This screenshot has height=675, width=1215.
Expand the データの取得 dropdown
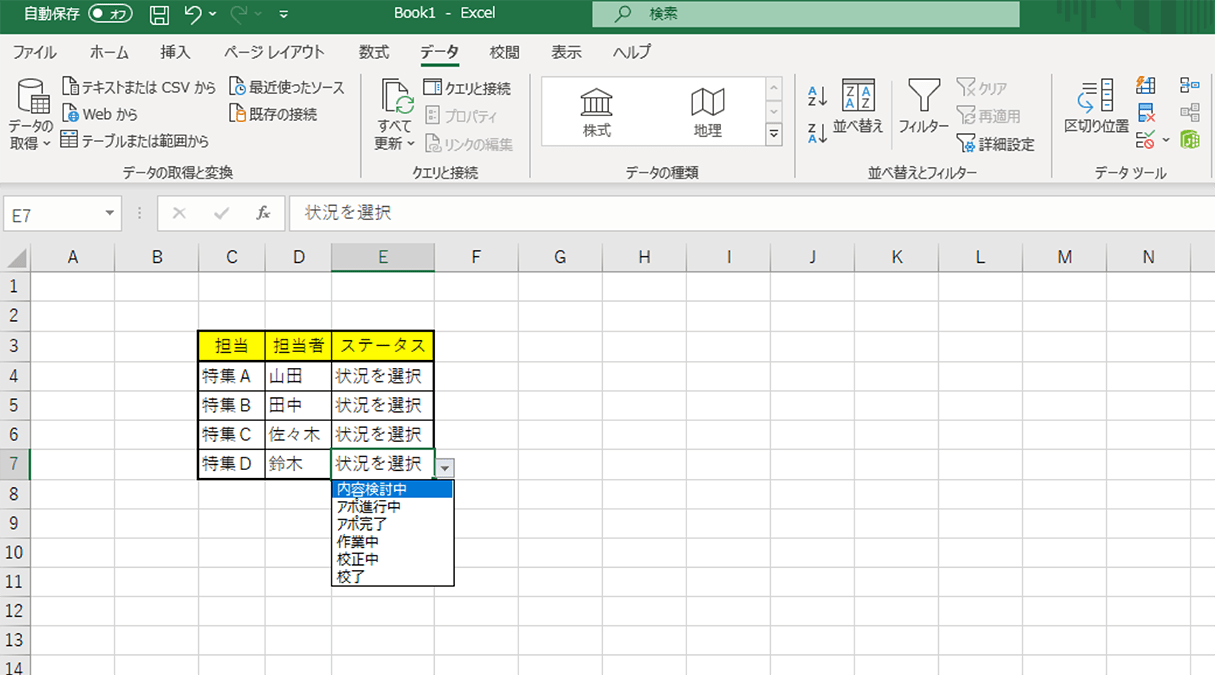31,143
